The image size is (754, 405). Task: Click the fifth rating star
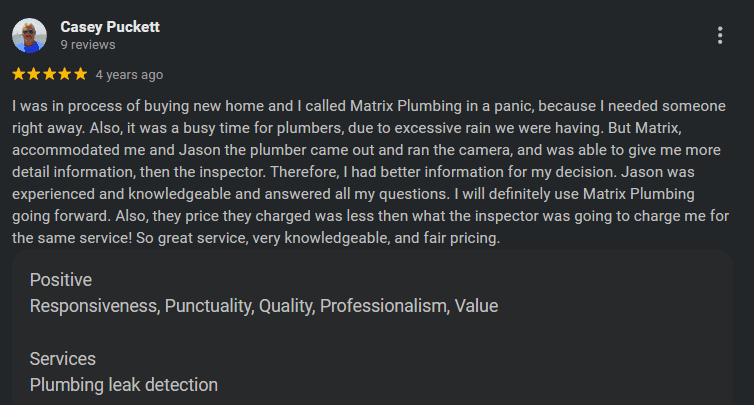[80, 74]
